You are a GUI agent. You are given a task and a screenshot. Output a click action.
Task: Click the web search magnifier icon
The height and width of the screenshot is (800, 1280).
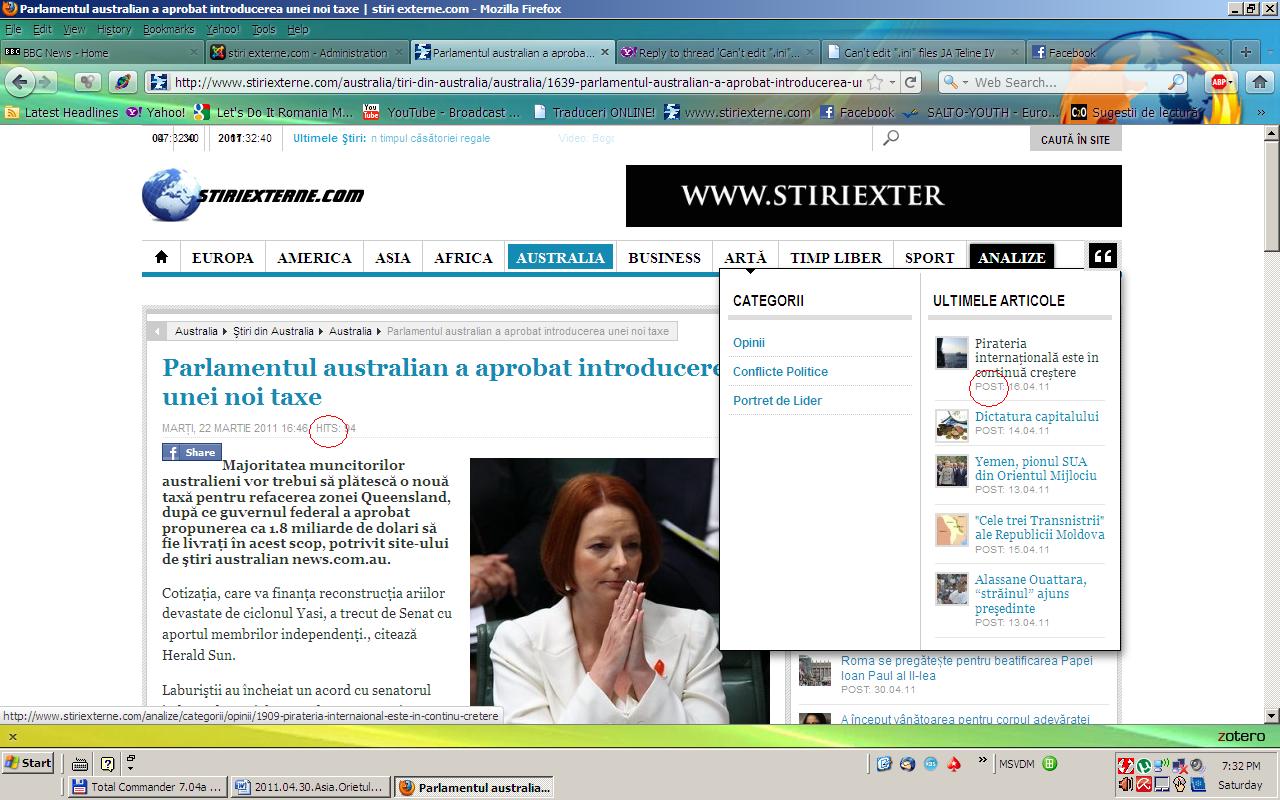tap(1175, 82)
